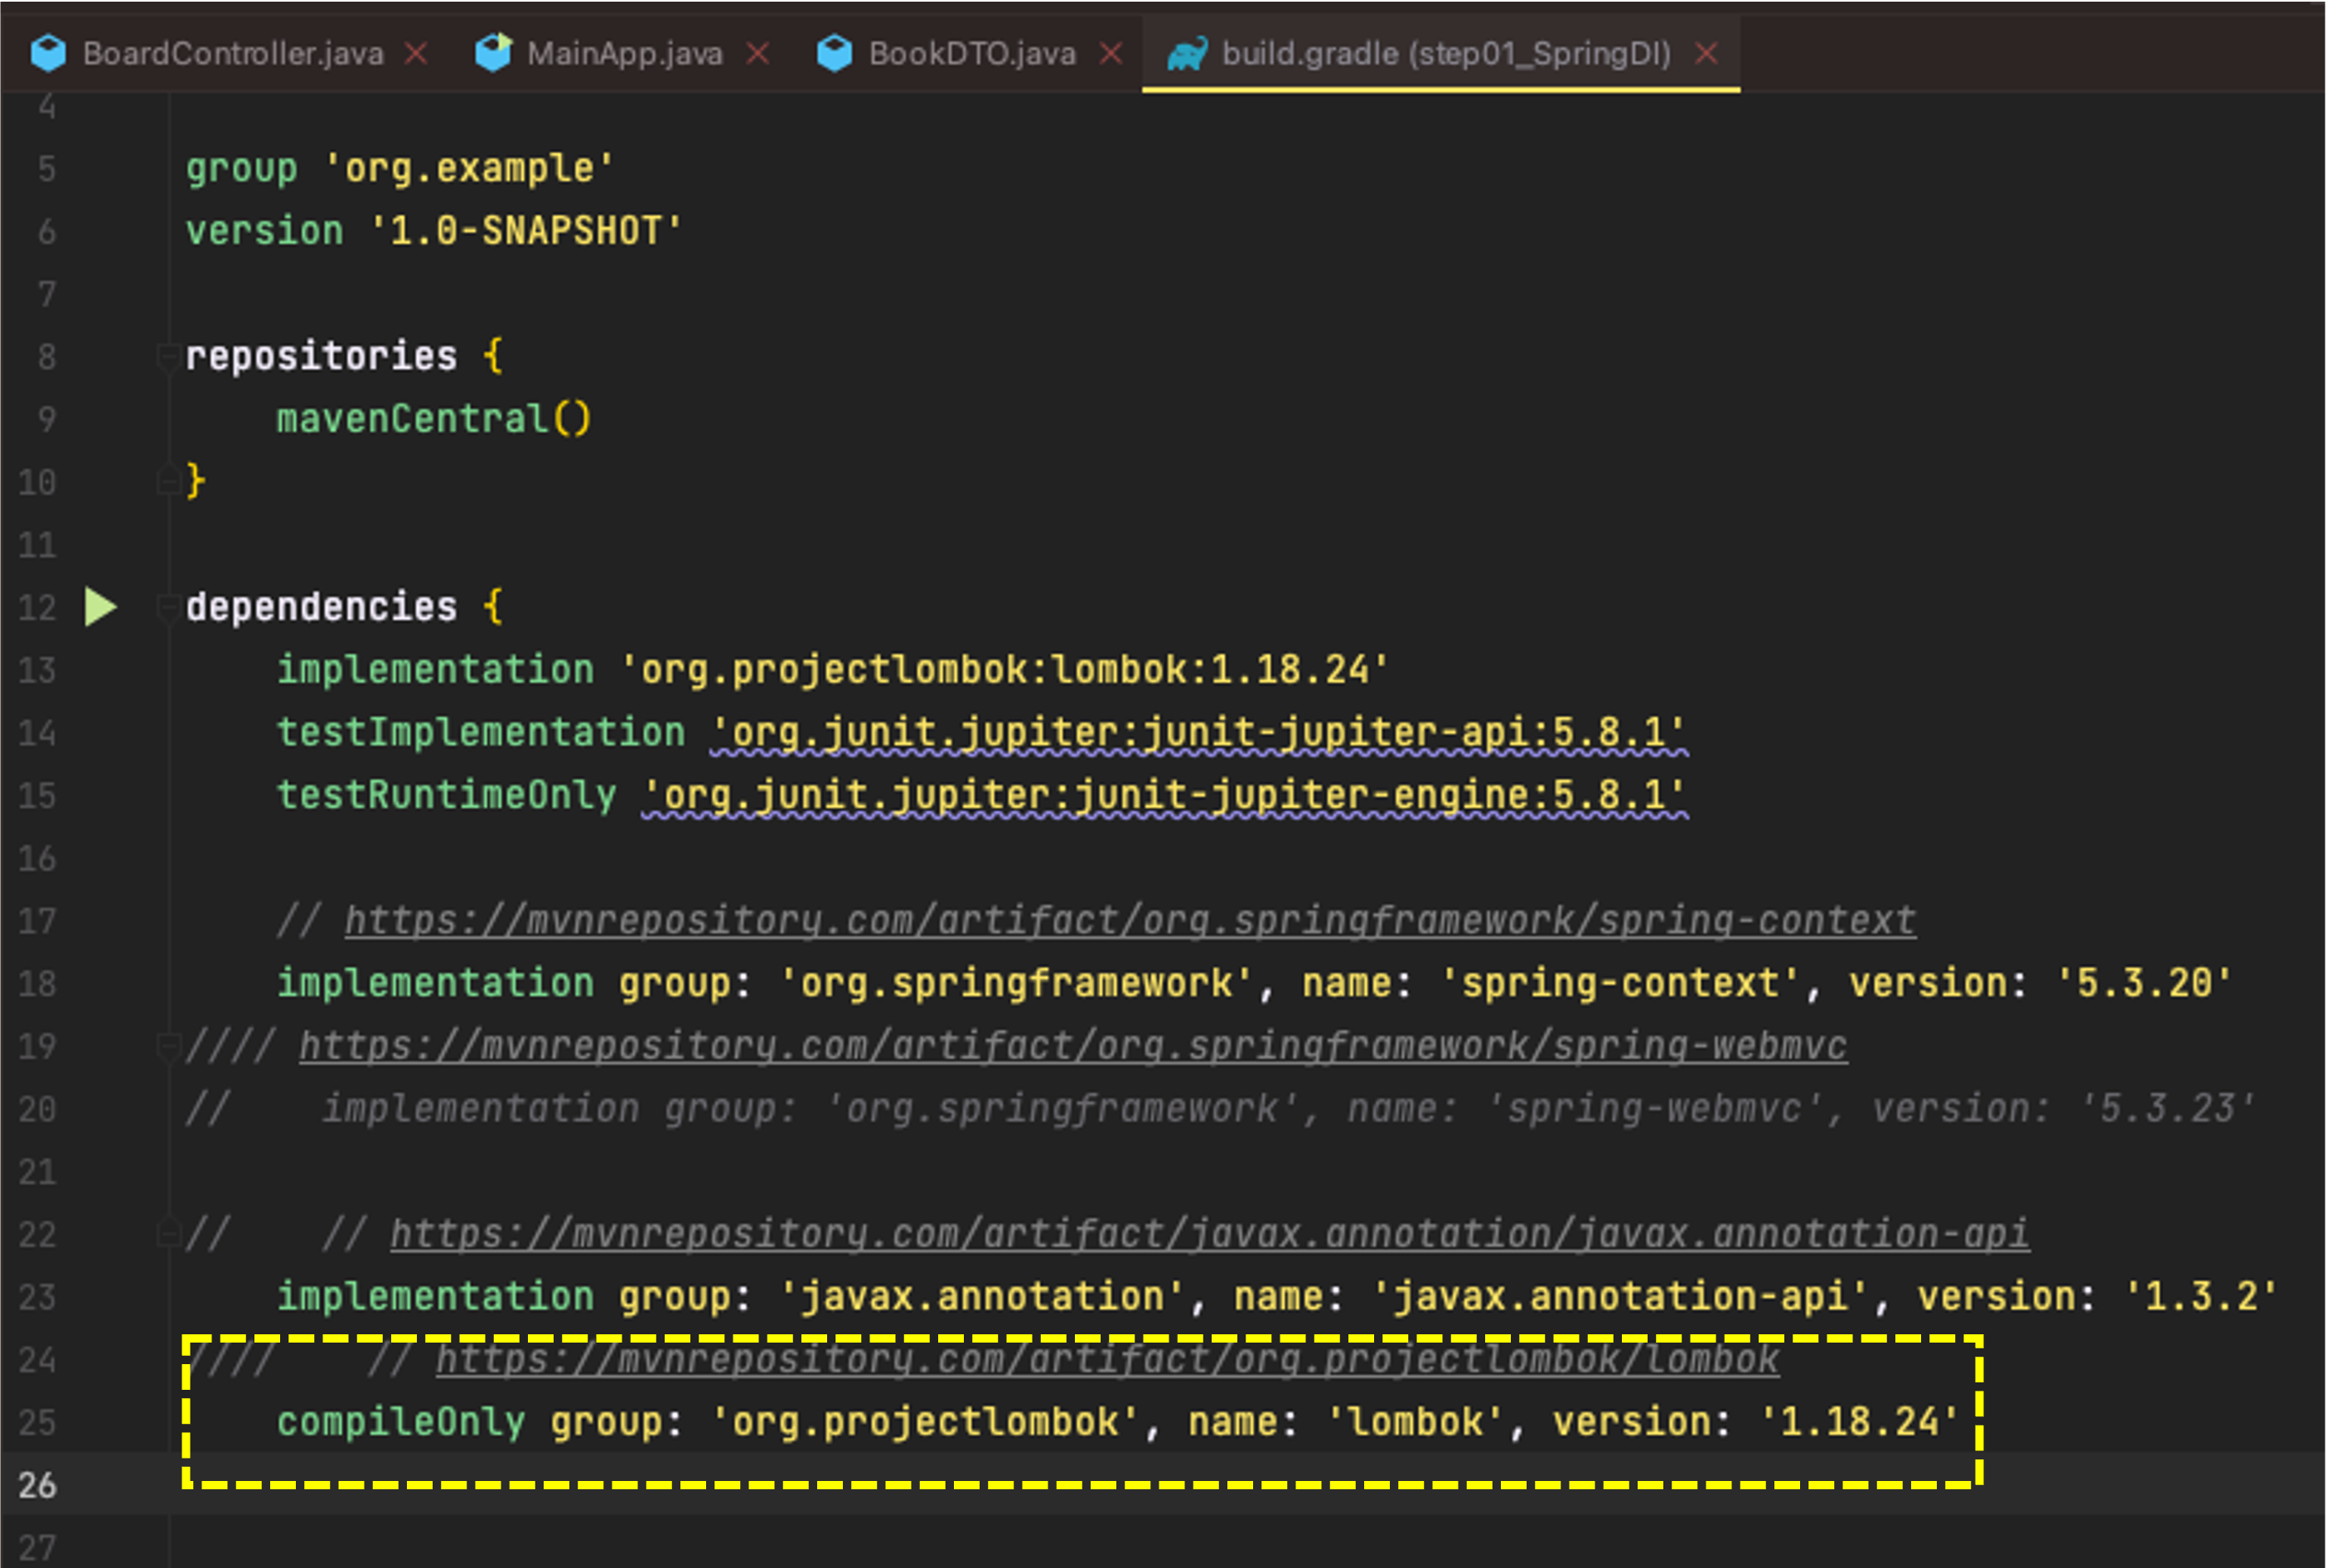Viewport: 2328px width, 1568px height.
Task: Toggle fold marker at repositories closing brace
Action: click(x=167, y=482)
